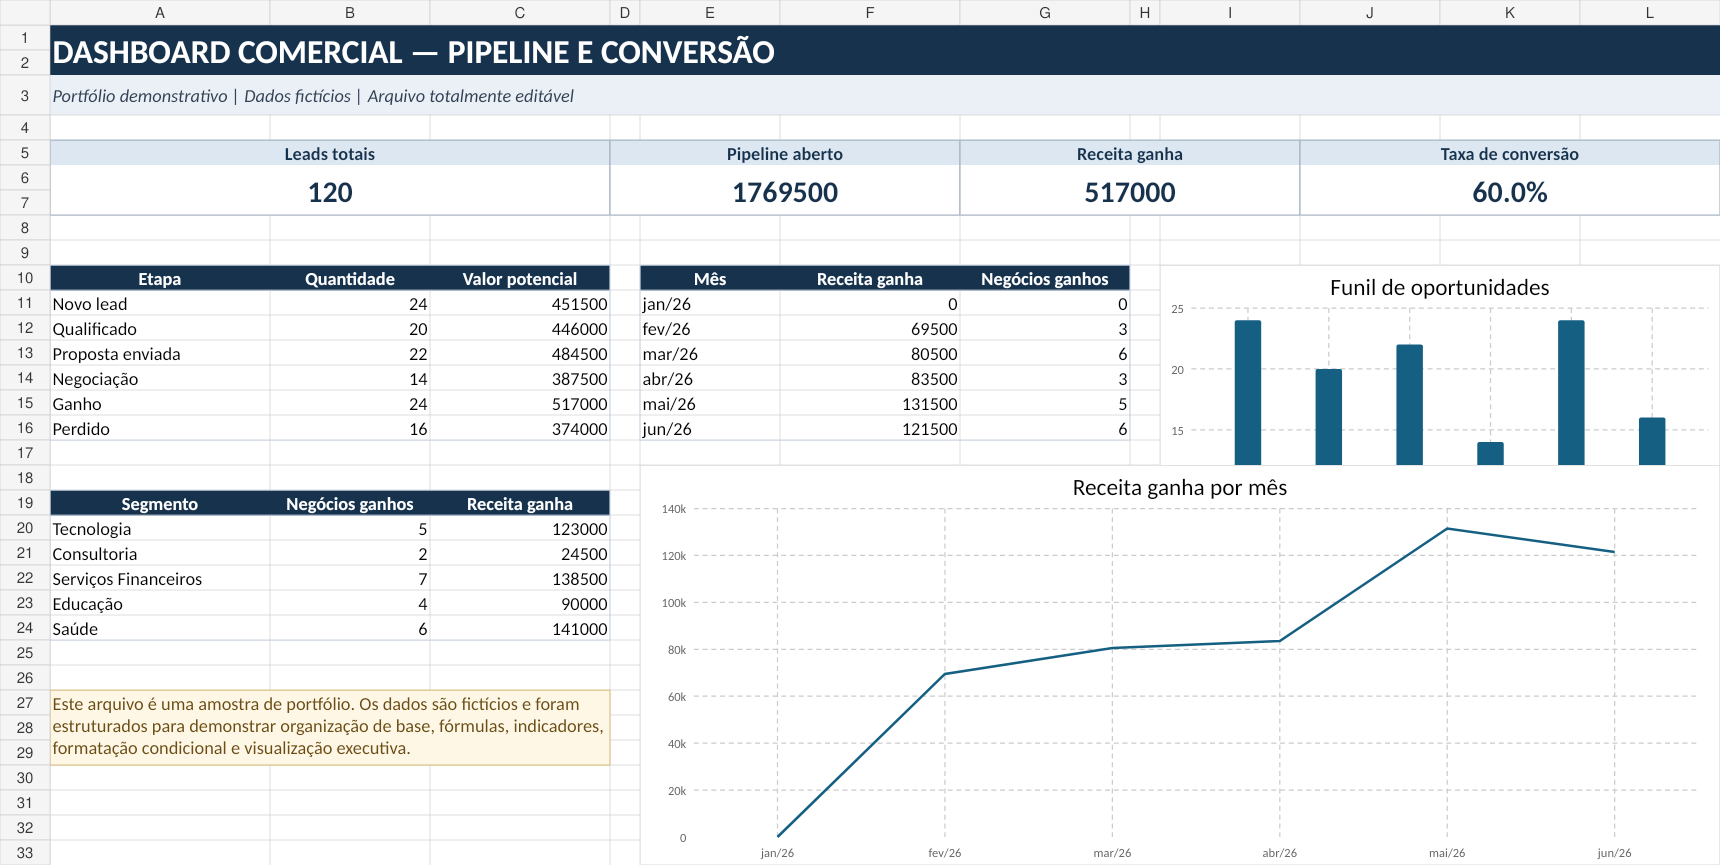Select the 'Saúde' segment cell
The width and height of the screenshot is (1720, 865).
[x=160, y=628]
